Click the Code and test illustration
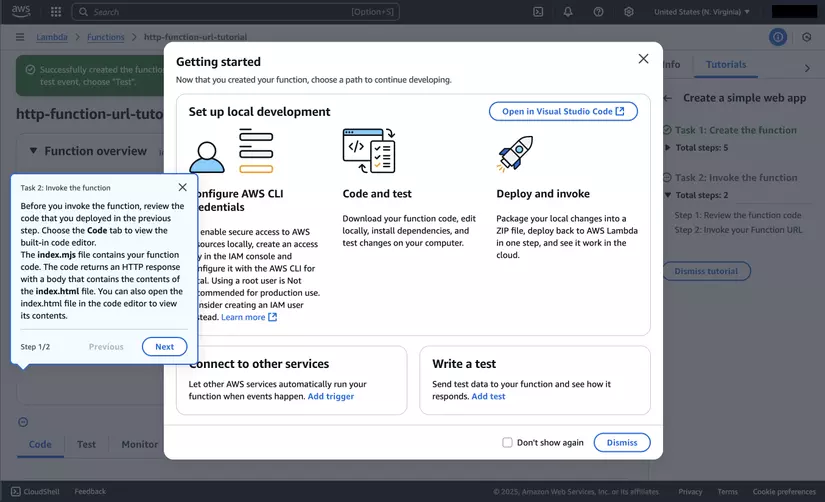Screen dimensions: 825x502 369,150
